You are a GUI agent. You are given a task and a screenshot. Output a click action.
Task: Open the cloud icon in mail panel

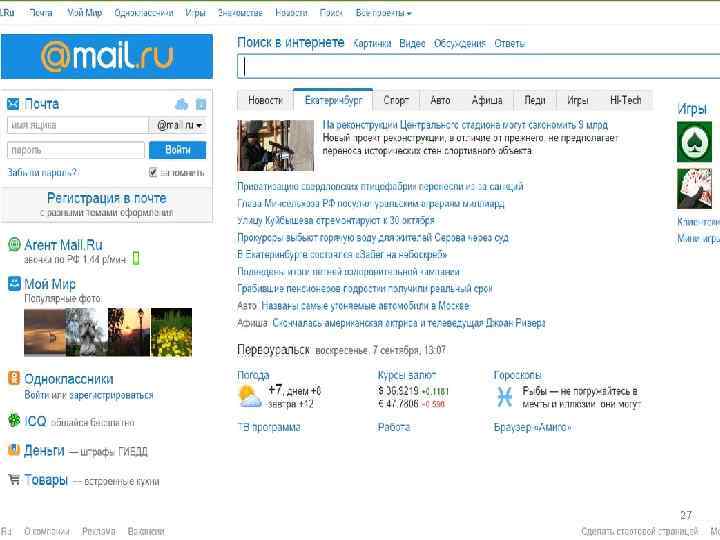[181, 104]
